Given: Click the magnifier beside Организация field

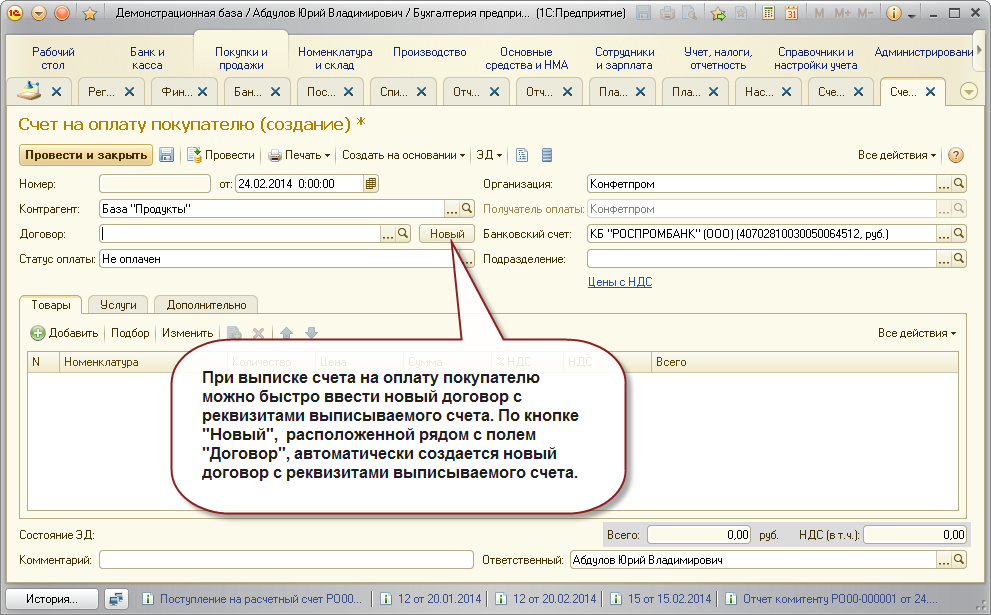Looking at the screenshot, I should (x=959, y=184).
